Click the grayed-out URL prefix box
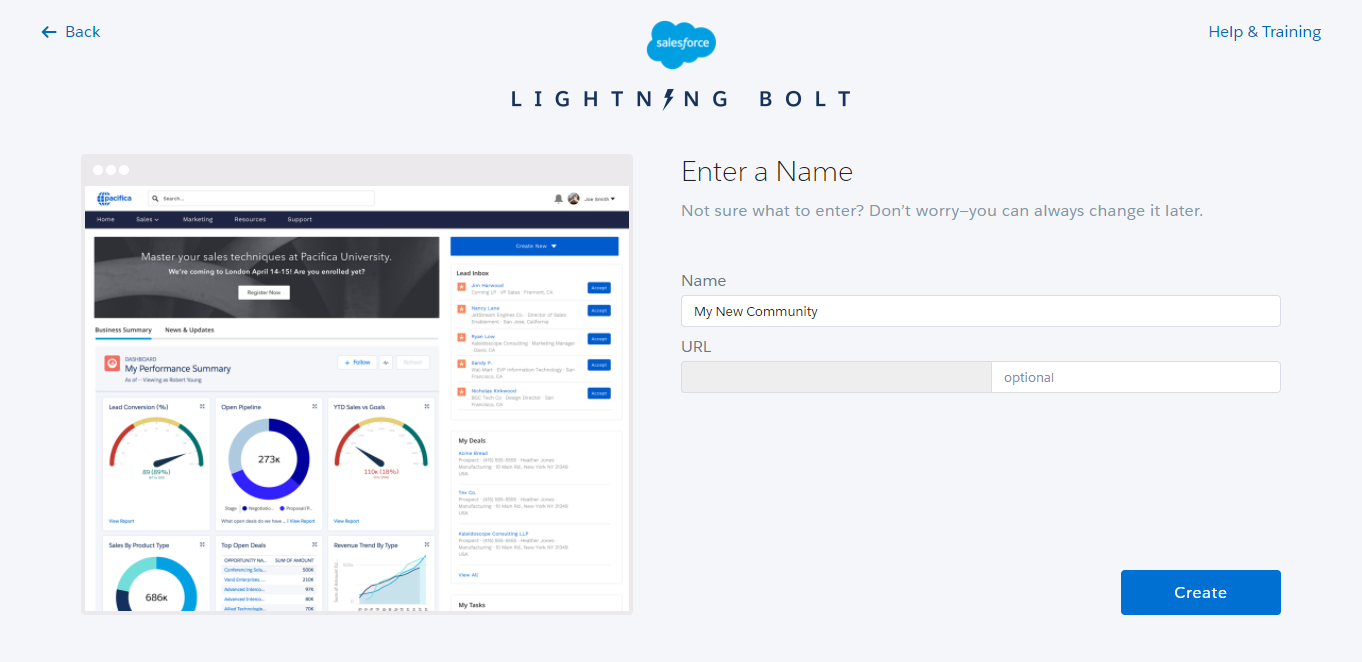 [x=836, y=377]
